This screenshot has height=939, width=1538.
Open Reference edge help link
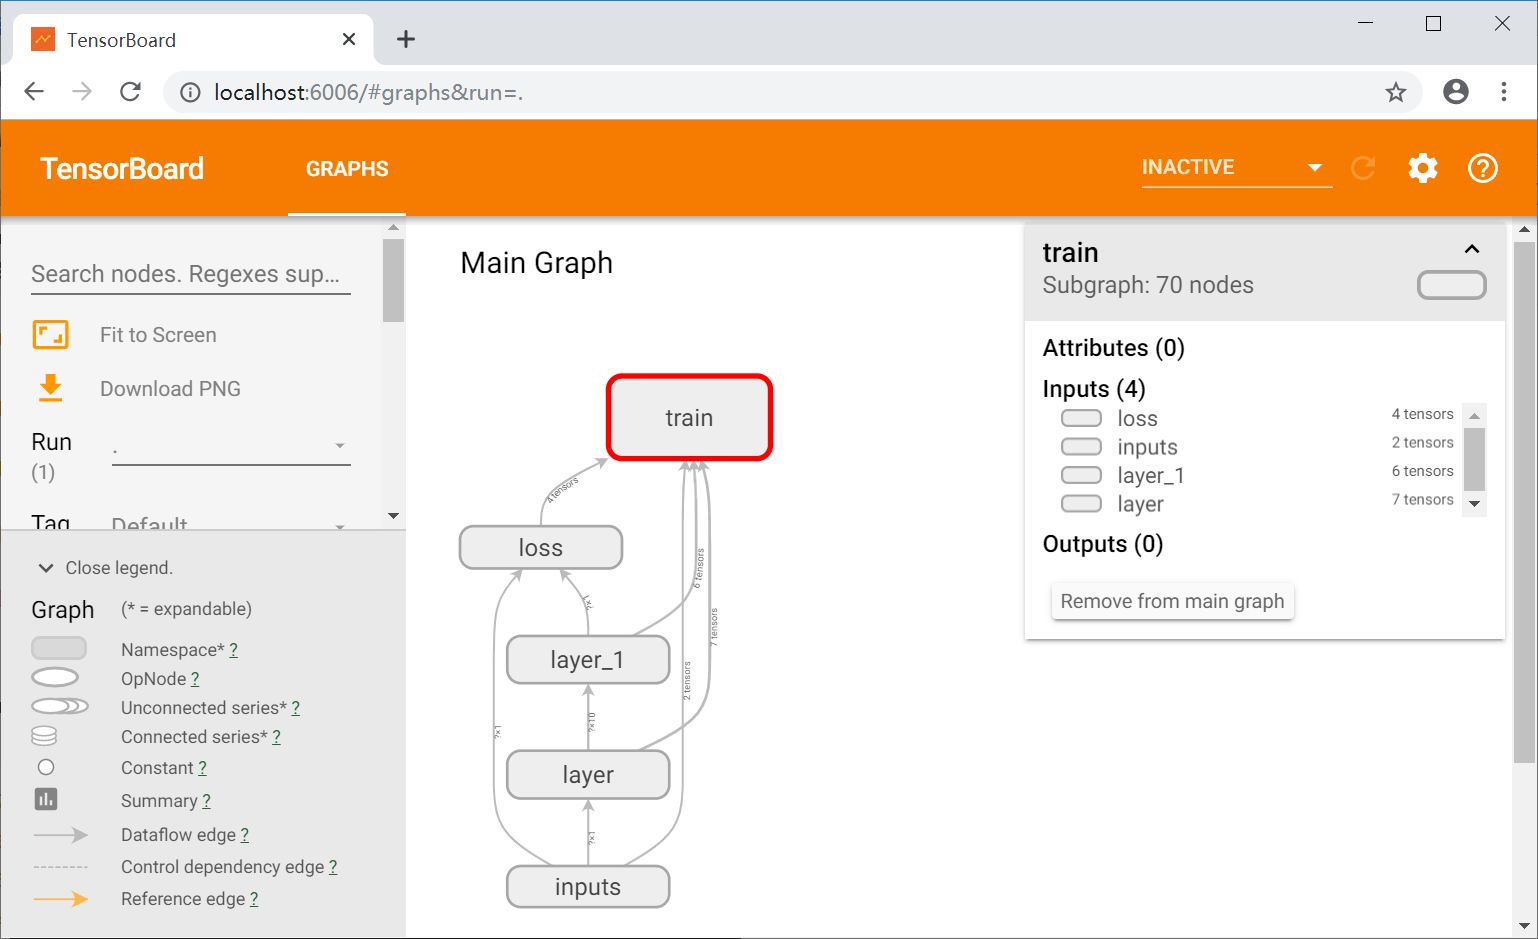pyautogui.click(x=254, y=899)
